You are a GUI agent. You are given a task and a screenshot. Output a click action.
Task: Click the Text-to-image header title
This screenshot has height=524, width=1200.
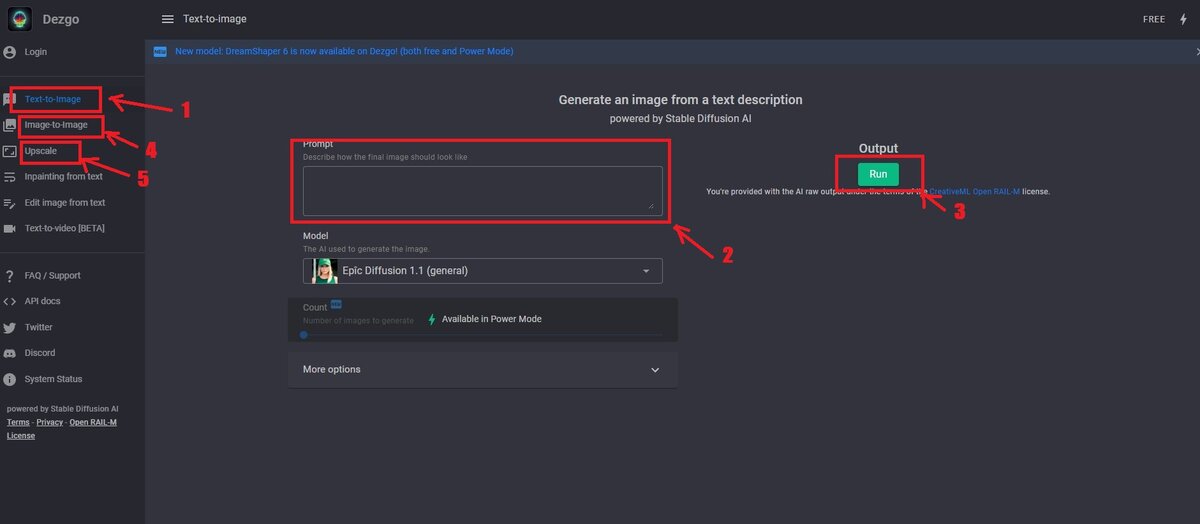pos(215,19)
